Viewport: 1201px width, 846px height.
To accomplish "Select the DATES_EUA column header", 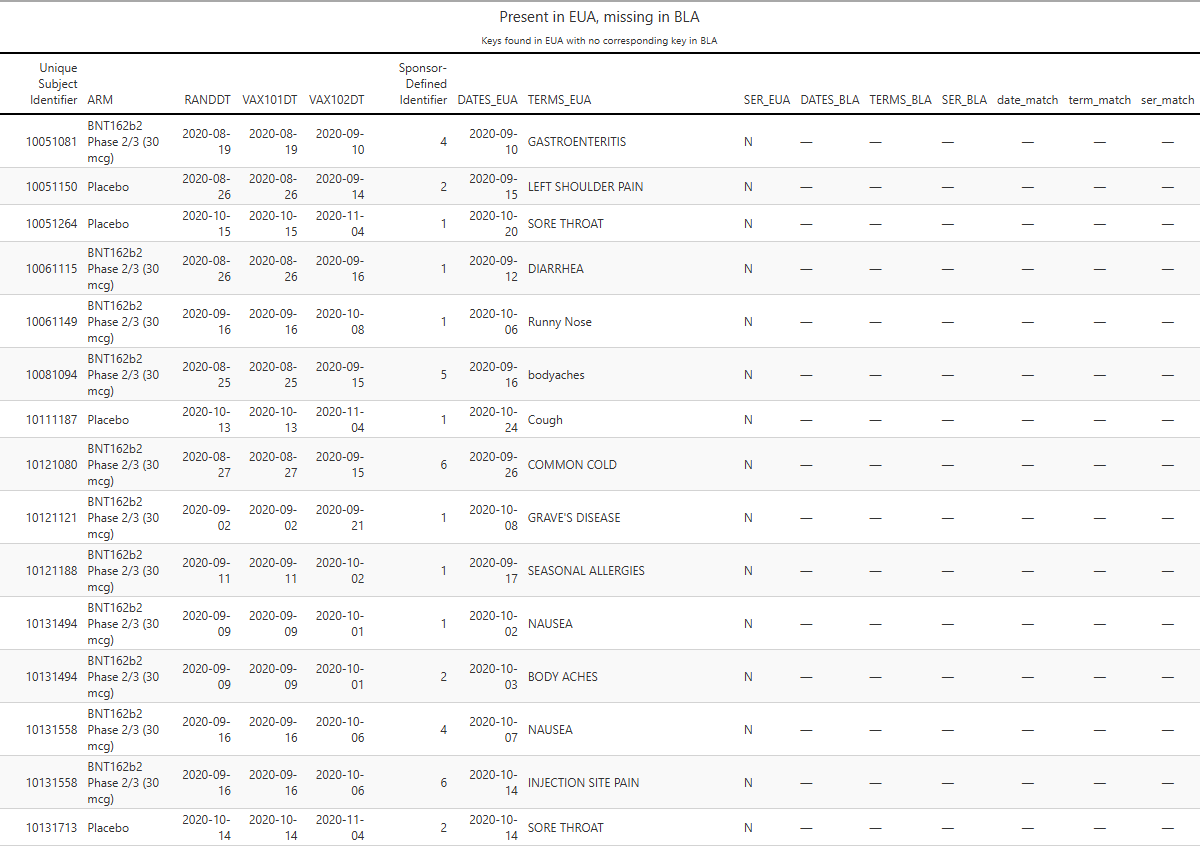I will tap(488, 100).
